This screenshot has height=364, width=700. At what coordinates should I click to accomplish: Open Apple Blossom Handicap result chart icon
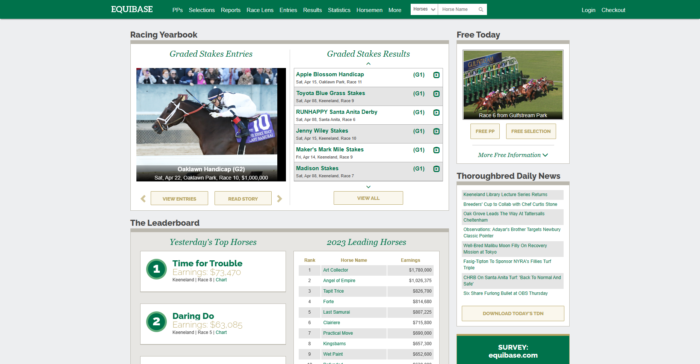click(x=436, y=75)
